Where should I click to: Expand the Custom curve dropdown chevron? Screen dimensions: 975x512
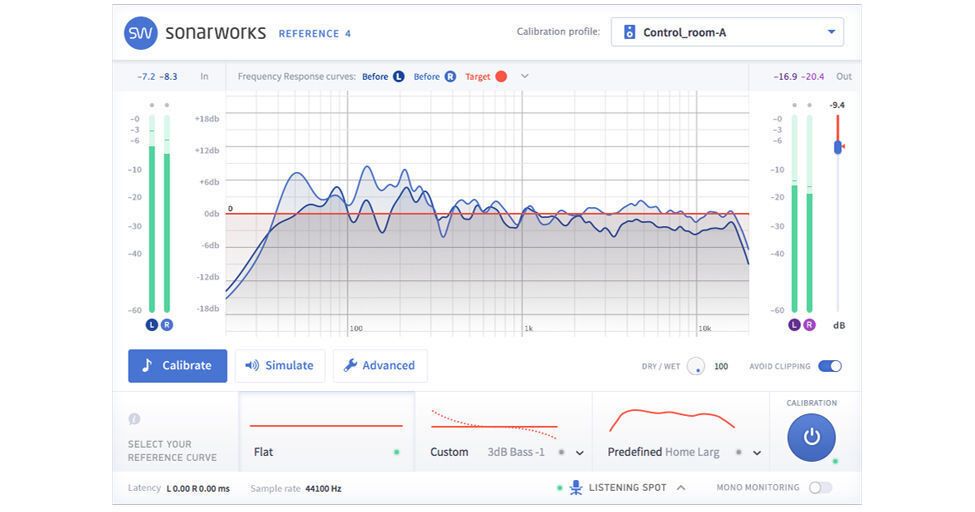[580, 453]
